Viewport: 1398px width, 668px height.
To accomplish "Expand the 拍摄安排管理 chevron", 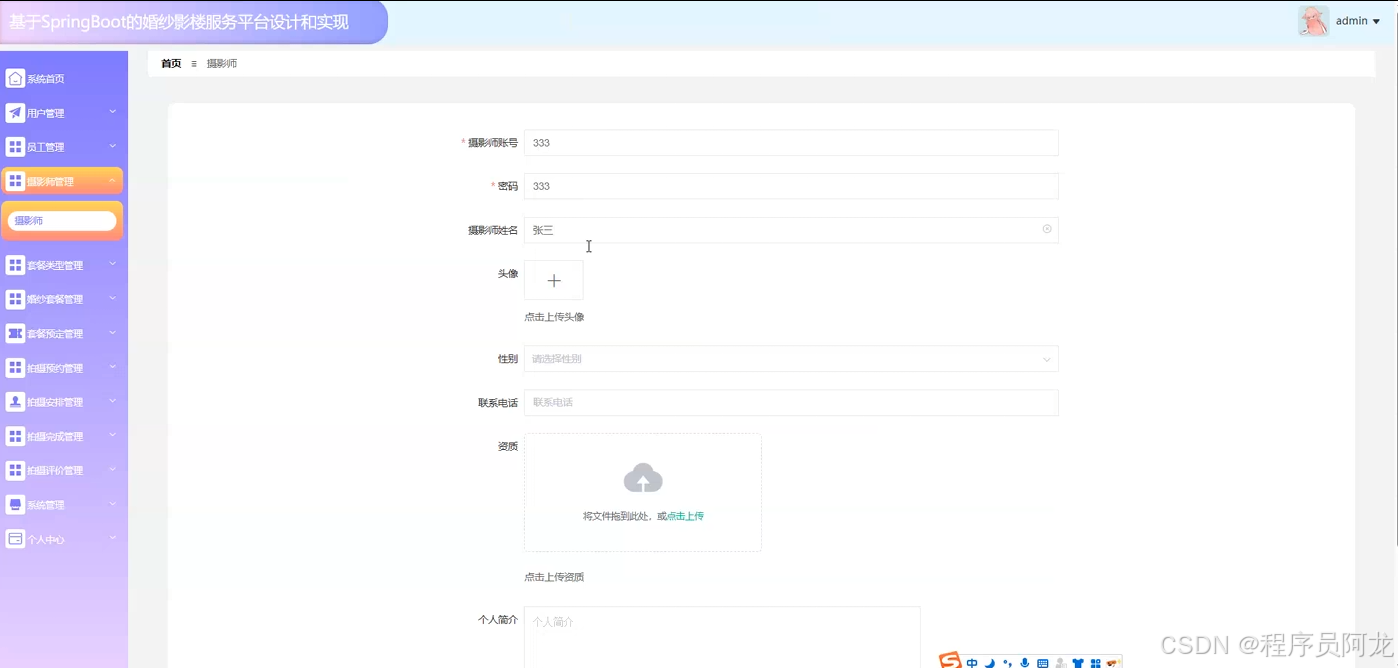I will pyautogui.click(x=113, y=401).
